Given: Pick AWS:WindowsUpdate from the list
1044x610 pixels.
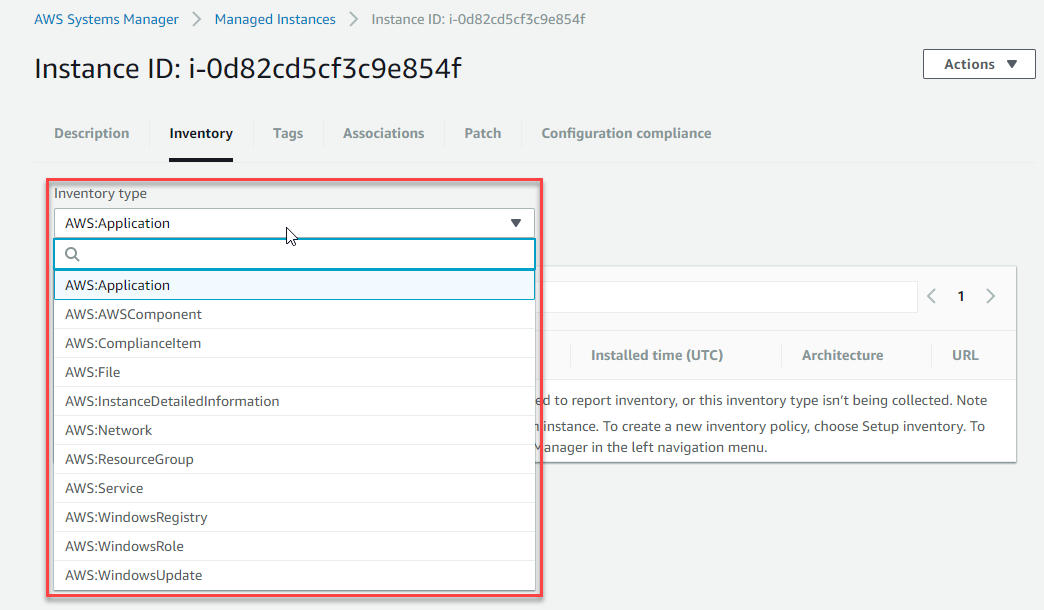Looking at the screenshot, I should [x=294, y=575].
